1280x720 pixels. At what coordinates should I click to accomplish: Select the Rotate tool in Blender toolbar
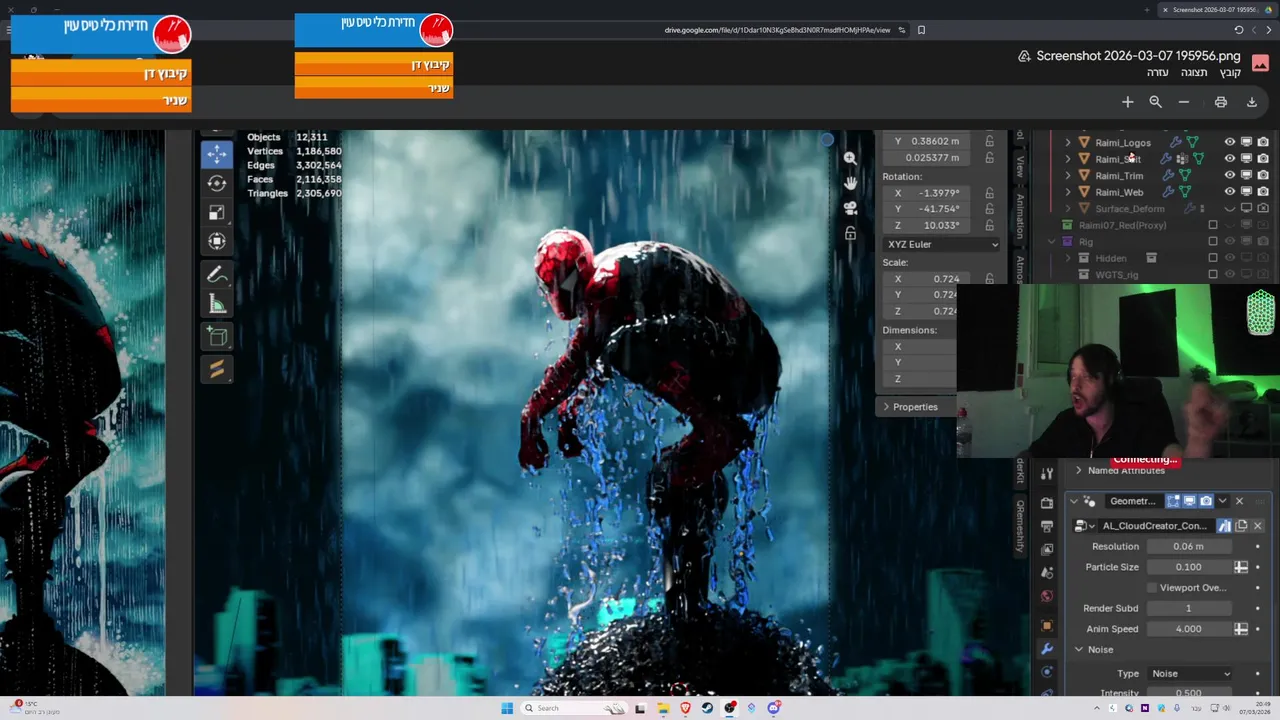click(217, 183)
